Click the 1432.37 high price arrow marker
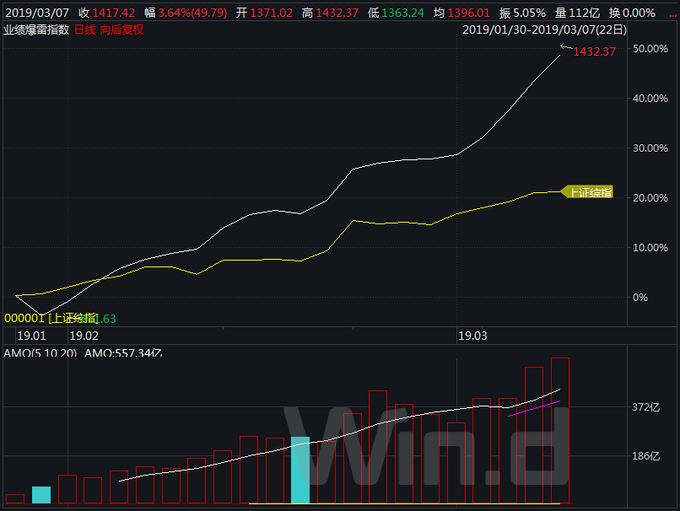The image size is (680, 511). pos(592,50)
